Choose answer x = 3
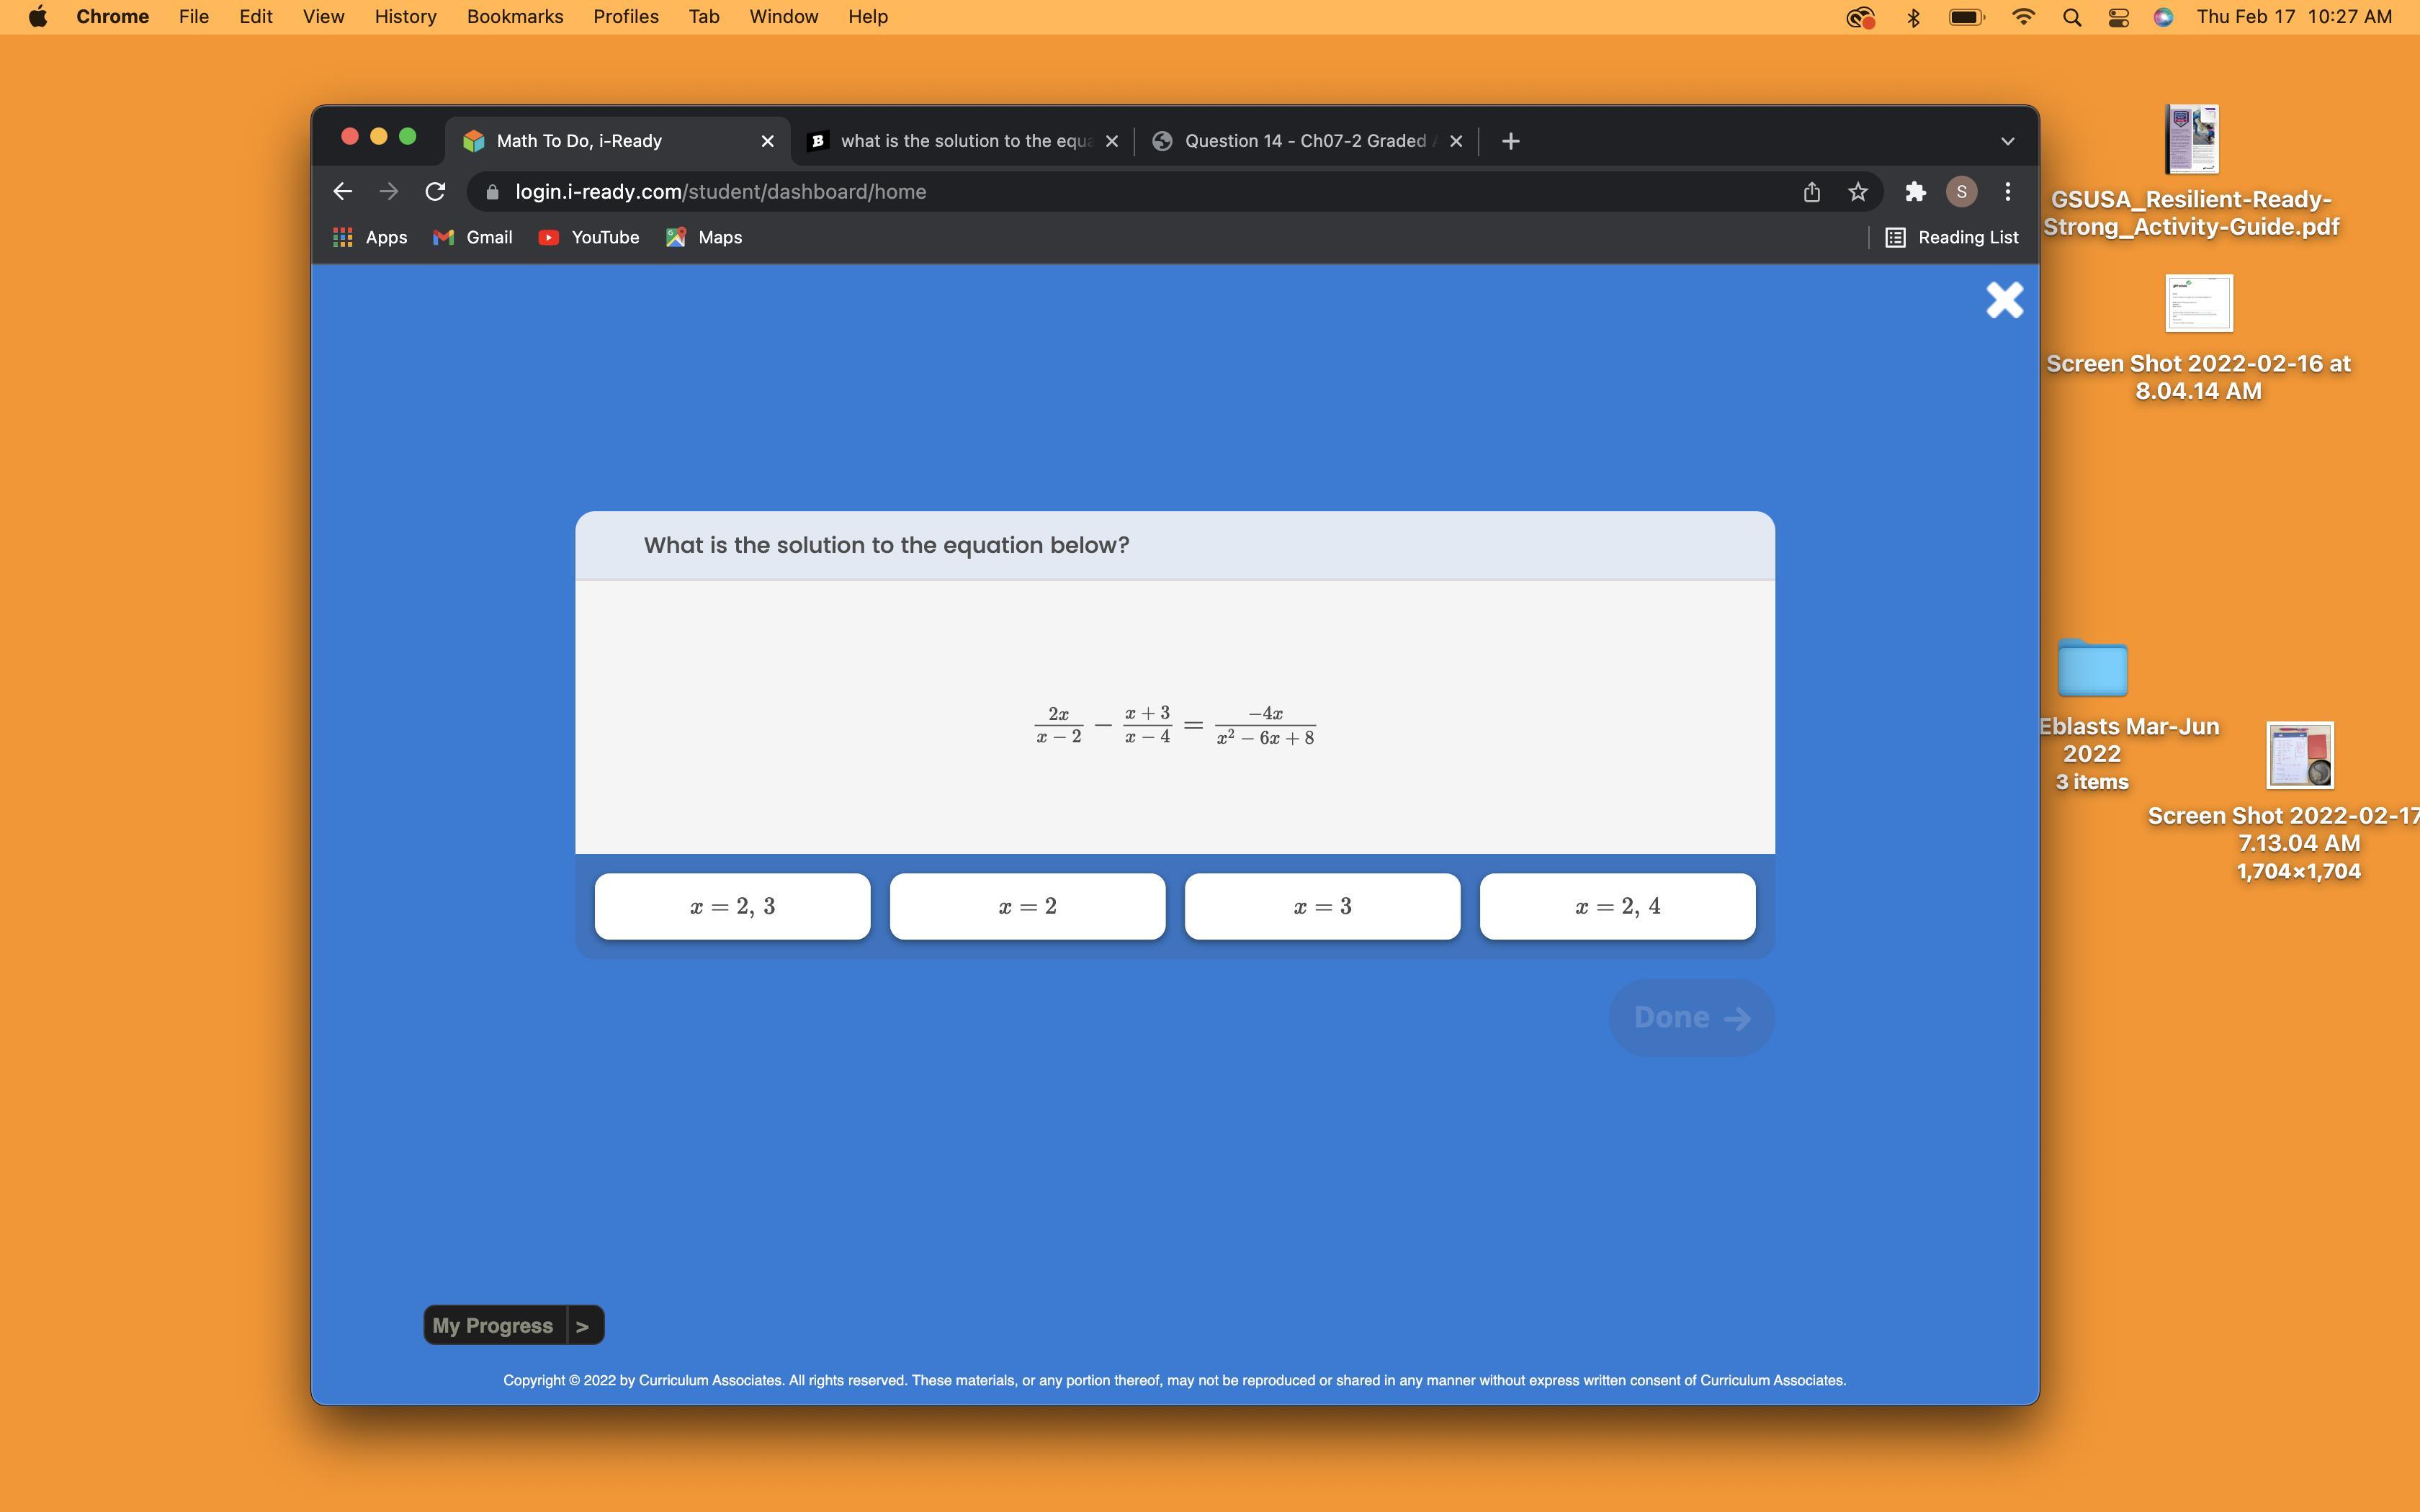This screenshot has height=1512, width=2420. coord(1322,906)
